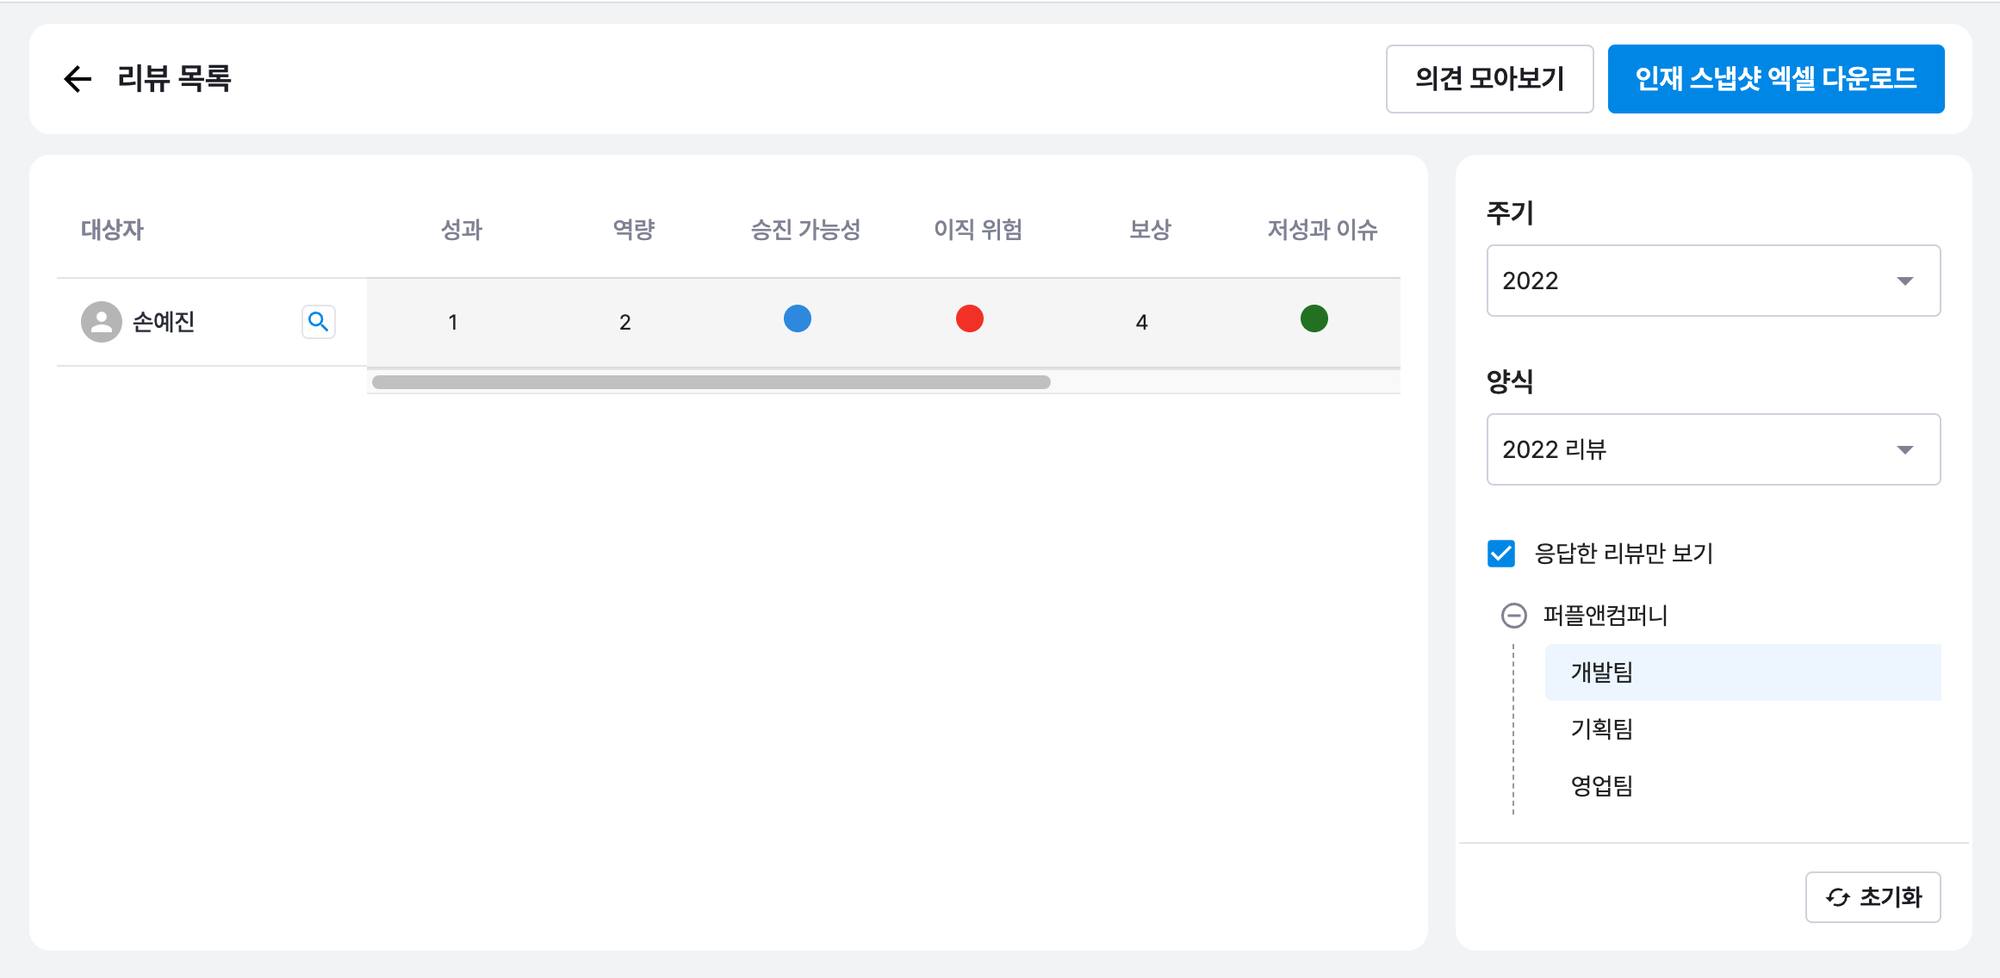Click the 보상 column header
The height and width of the screenshot is (978, 2000).
click(x=1150, y=230)
